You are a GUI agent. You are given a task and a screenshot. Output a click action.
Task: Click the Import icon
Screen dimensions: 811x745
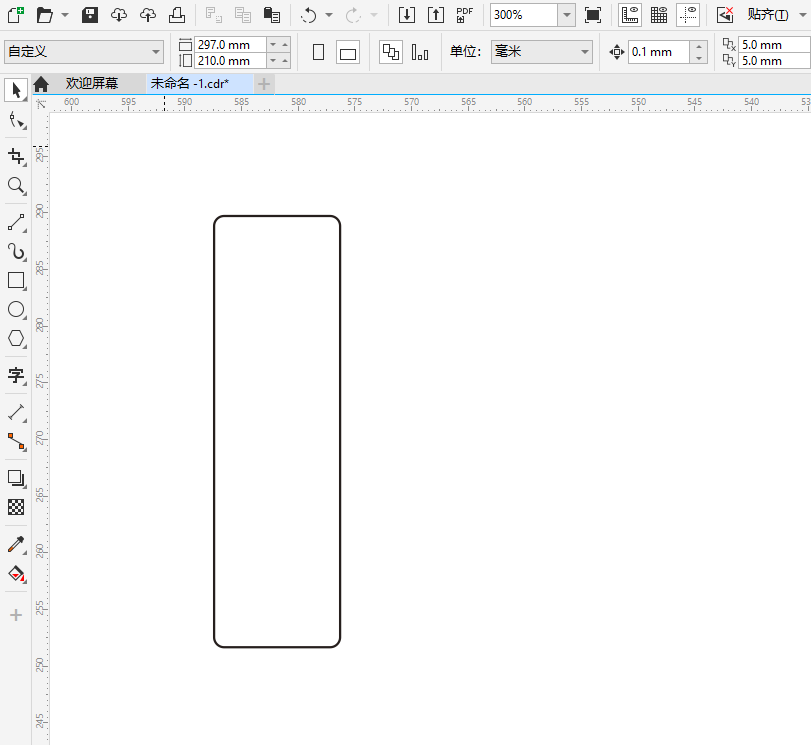407,15
